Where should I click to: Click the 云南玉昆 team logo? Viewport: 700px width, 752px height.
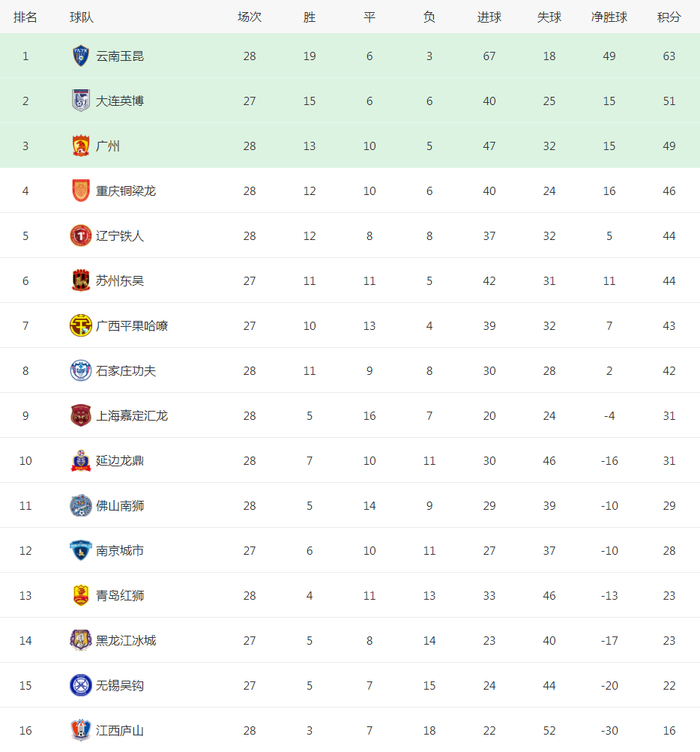click(x=80, y=56)
